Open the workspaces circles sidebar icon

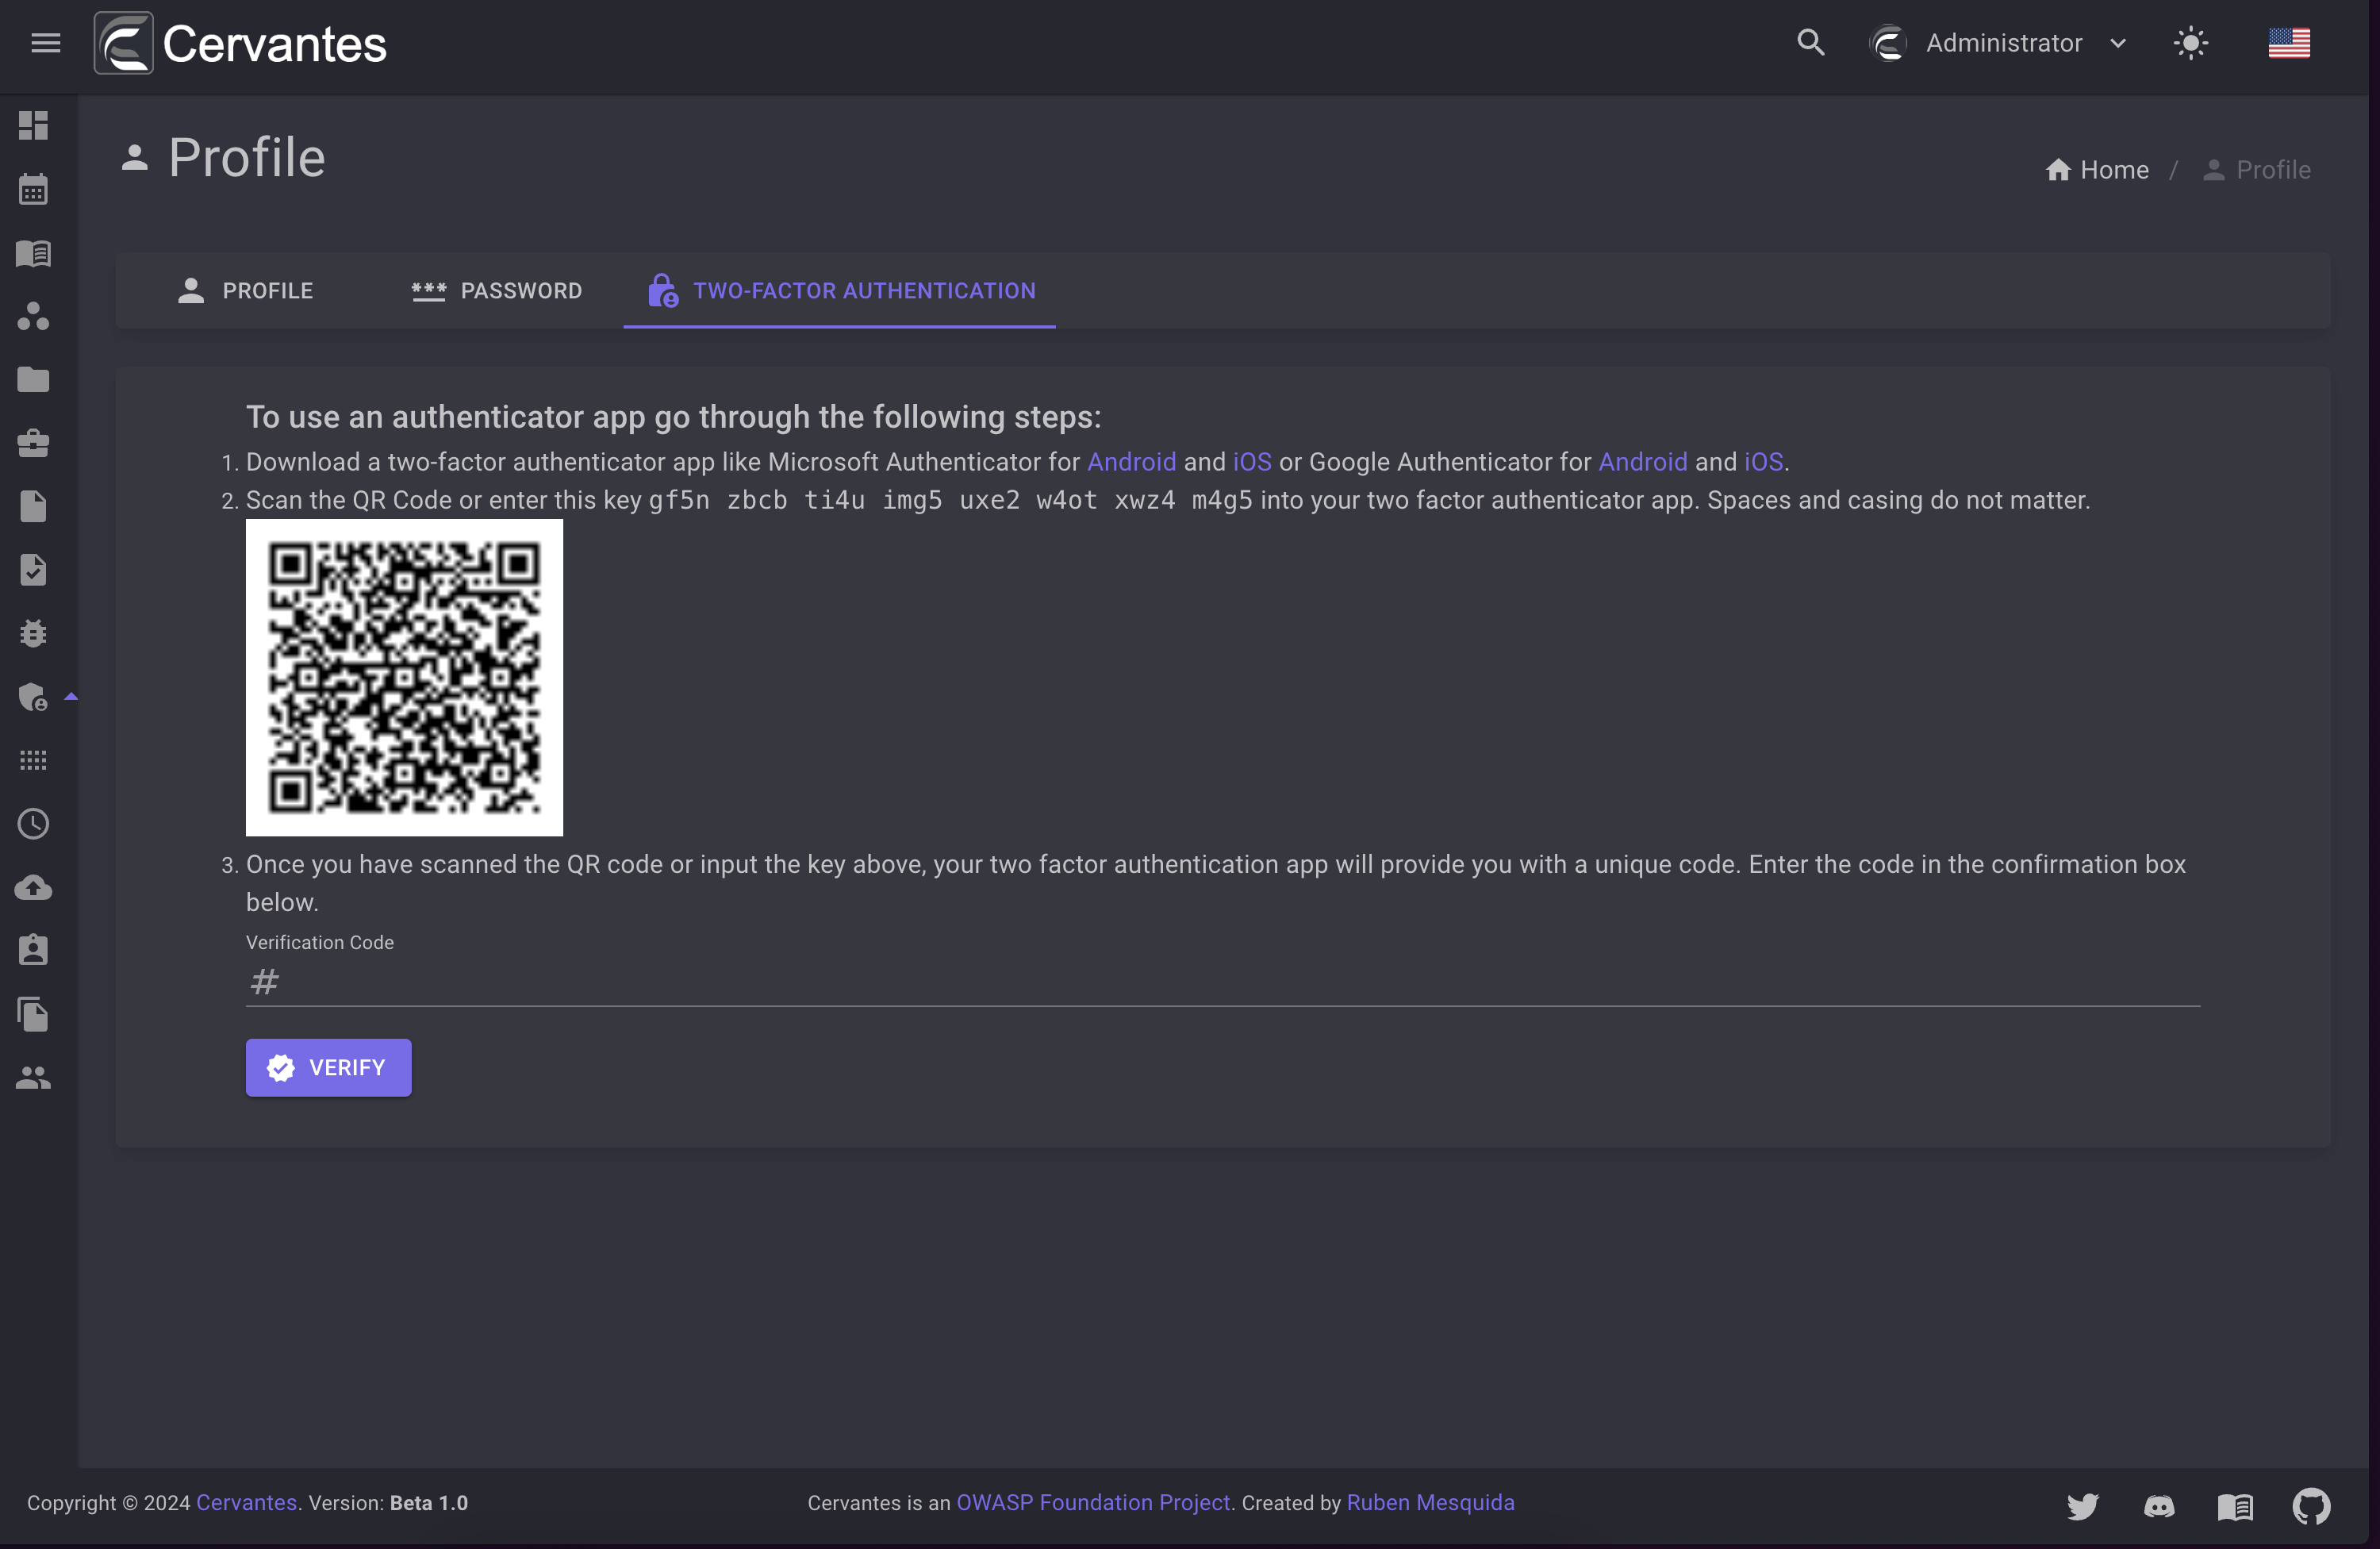[x=33, y=316]
